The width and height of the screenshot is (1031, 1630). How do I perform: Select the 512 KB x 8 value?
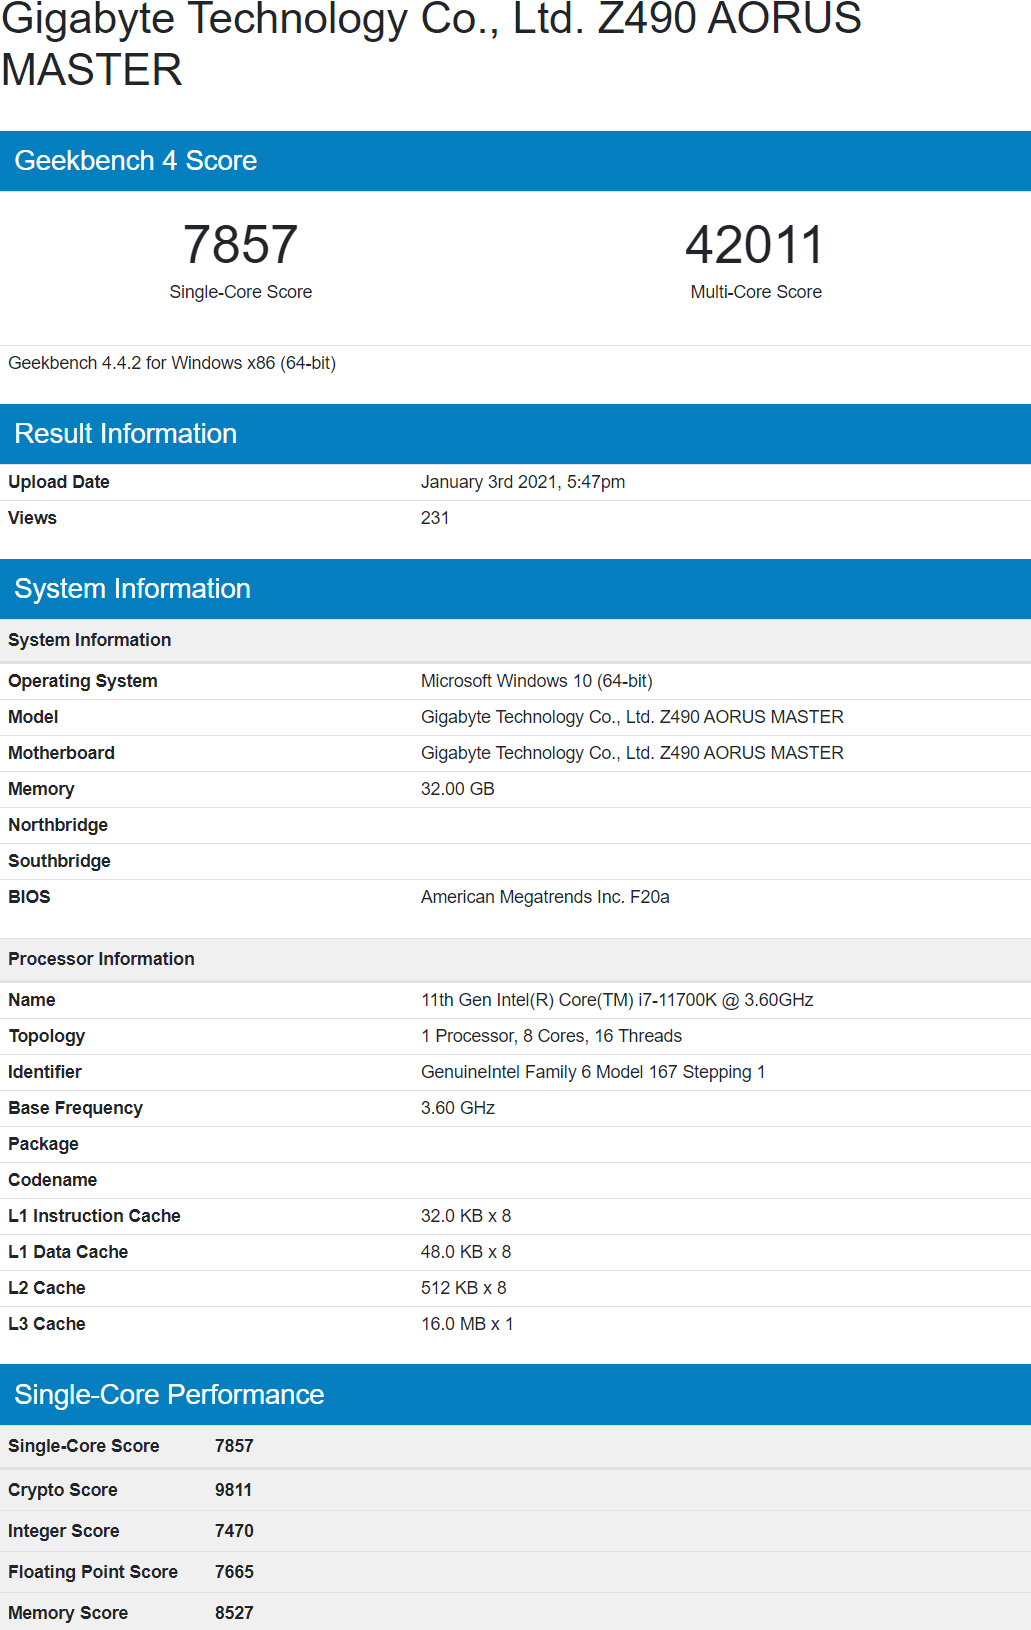tap(464, 1288)
